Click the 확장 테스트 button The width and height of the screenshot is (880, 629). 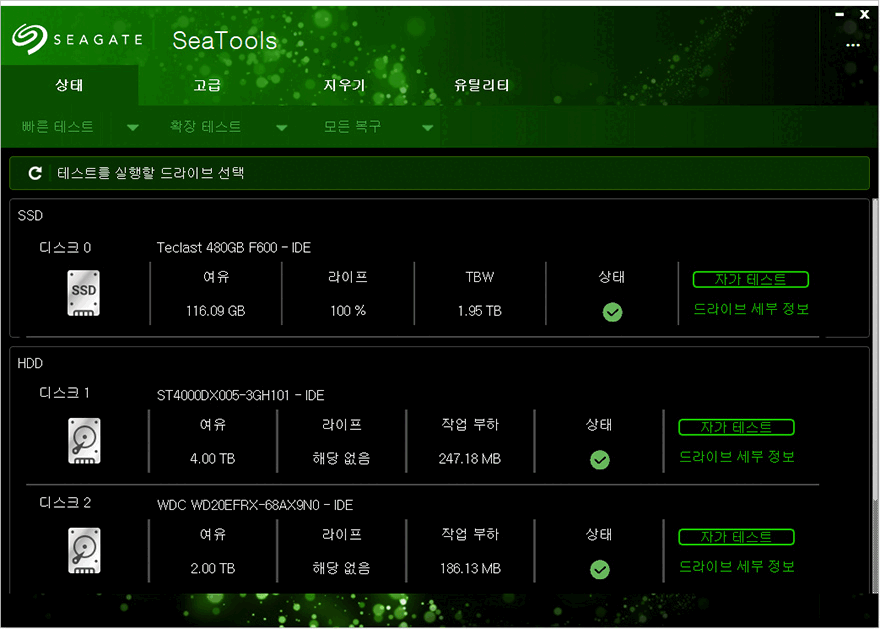coord(205,127)
